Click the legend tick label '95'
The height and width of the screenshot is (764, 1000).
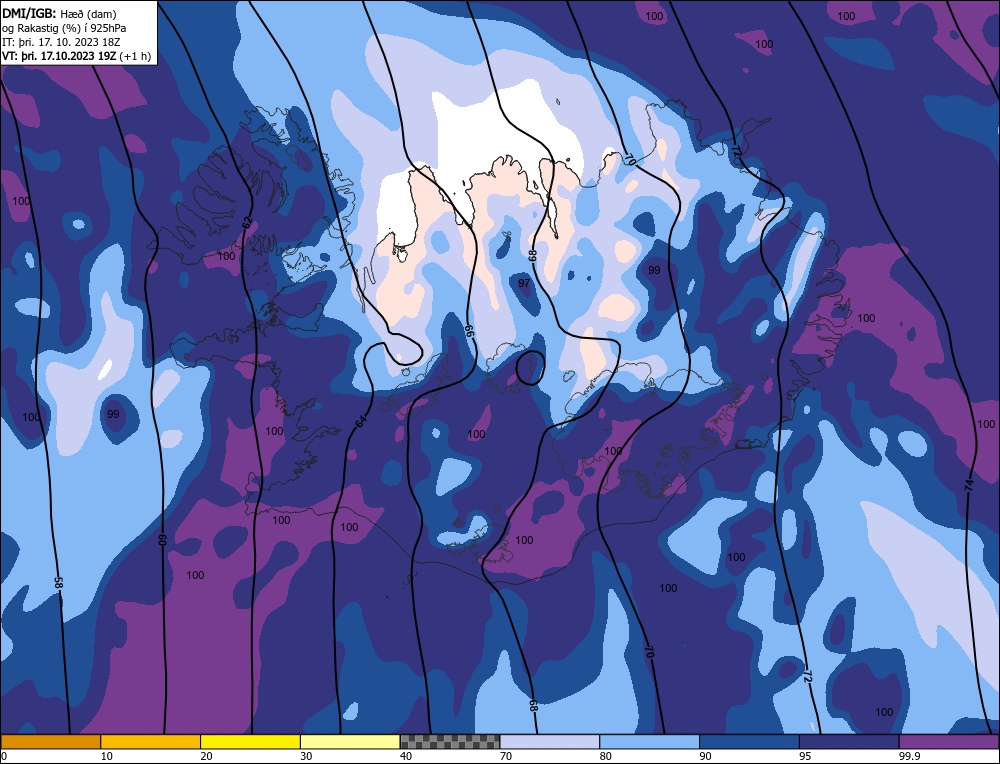(x=805, y=756)
